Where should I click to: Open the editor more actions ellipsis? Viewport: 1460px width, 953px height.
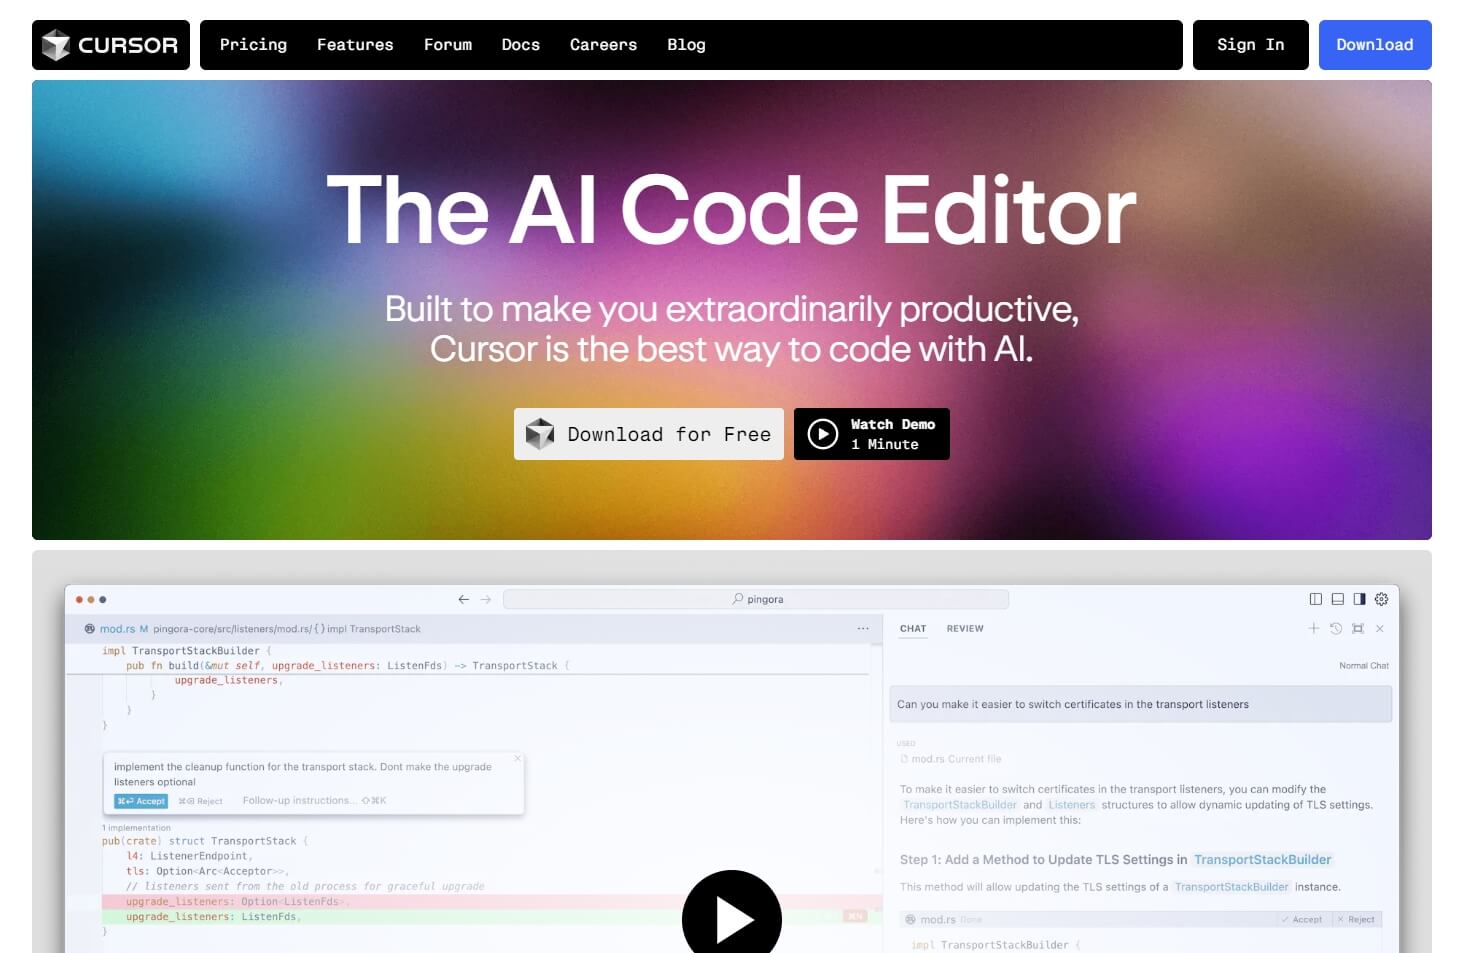click(x=863, y=629)
